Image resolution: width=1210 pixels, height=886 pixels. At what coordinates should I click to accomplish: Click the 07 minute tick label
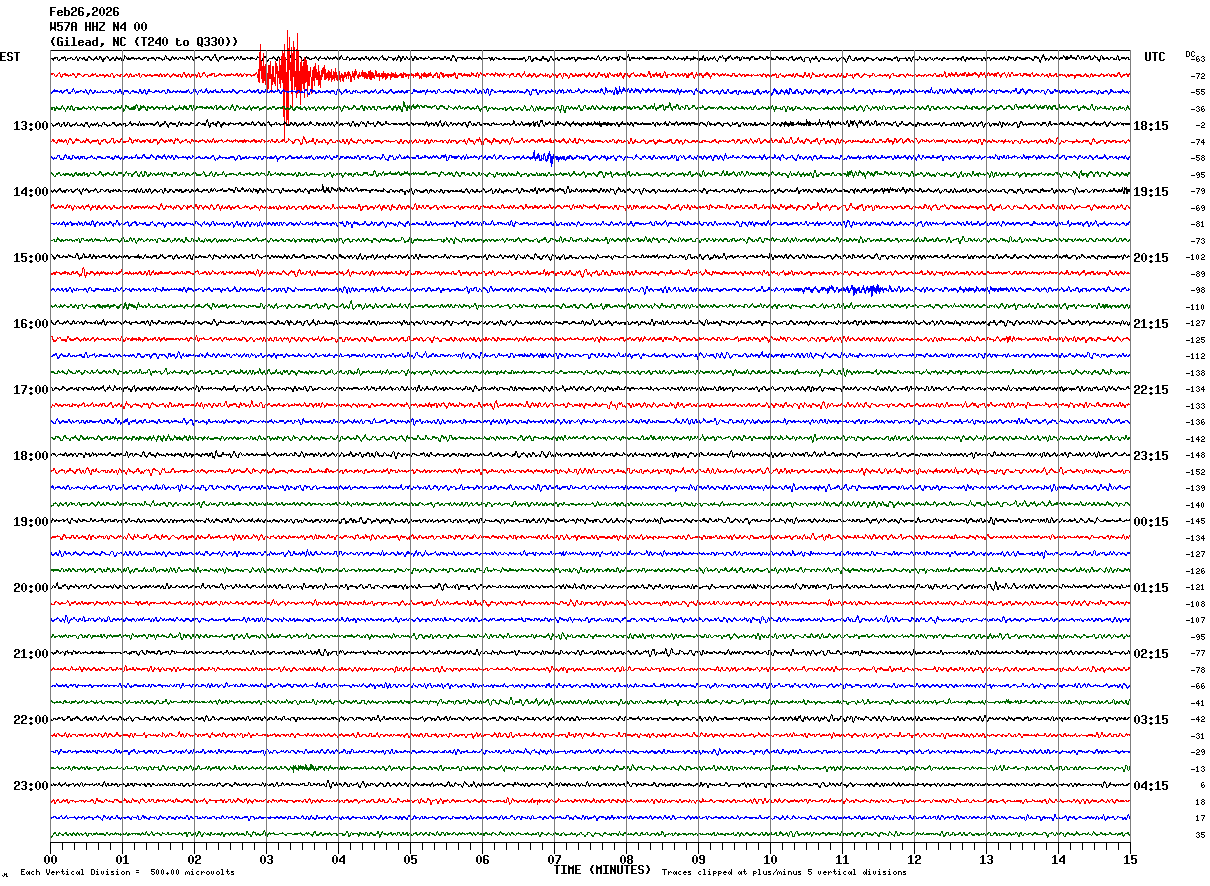(x=555, y=859)
